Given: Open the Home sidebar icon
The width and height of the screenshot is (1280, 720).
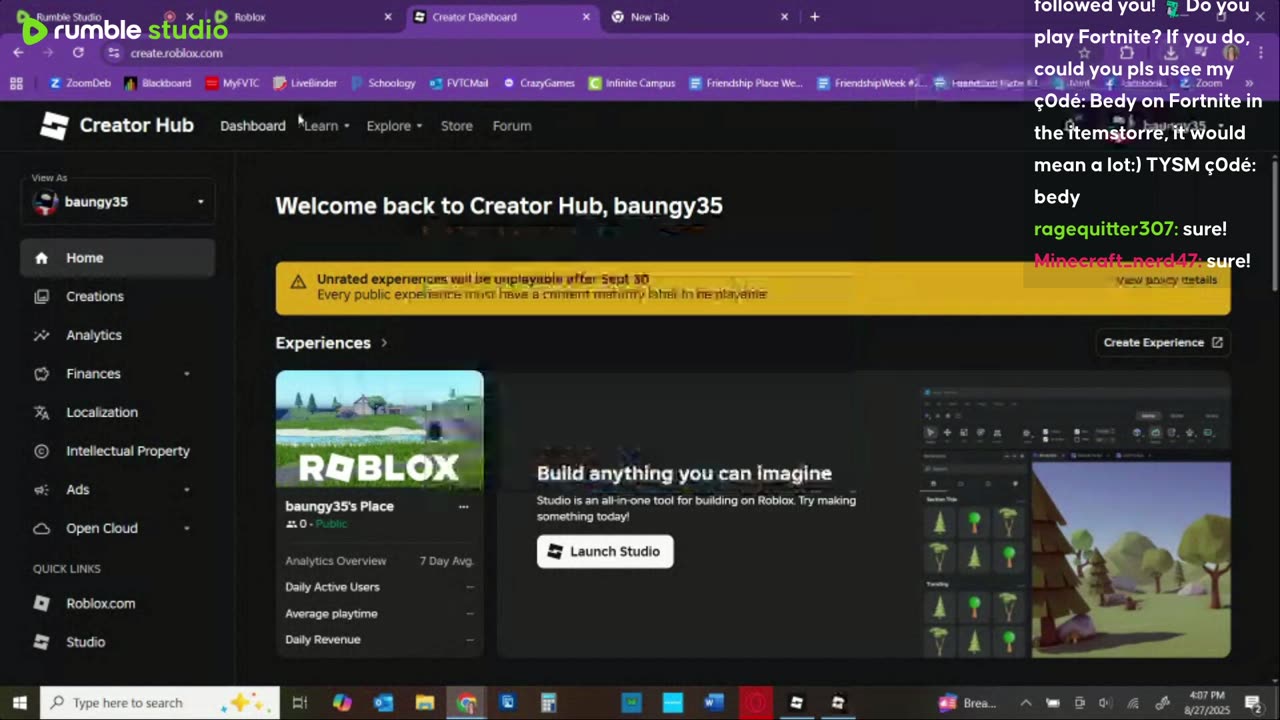Looking at the screenshot, I should coord(41,258).
